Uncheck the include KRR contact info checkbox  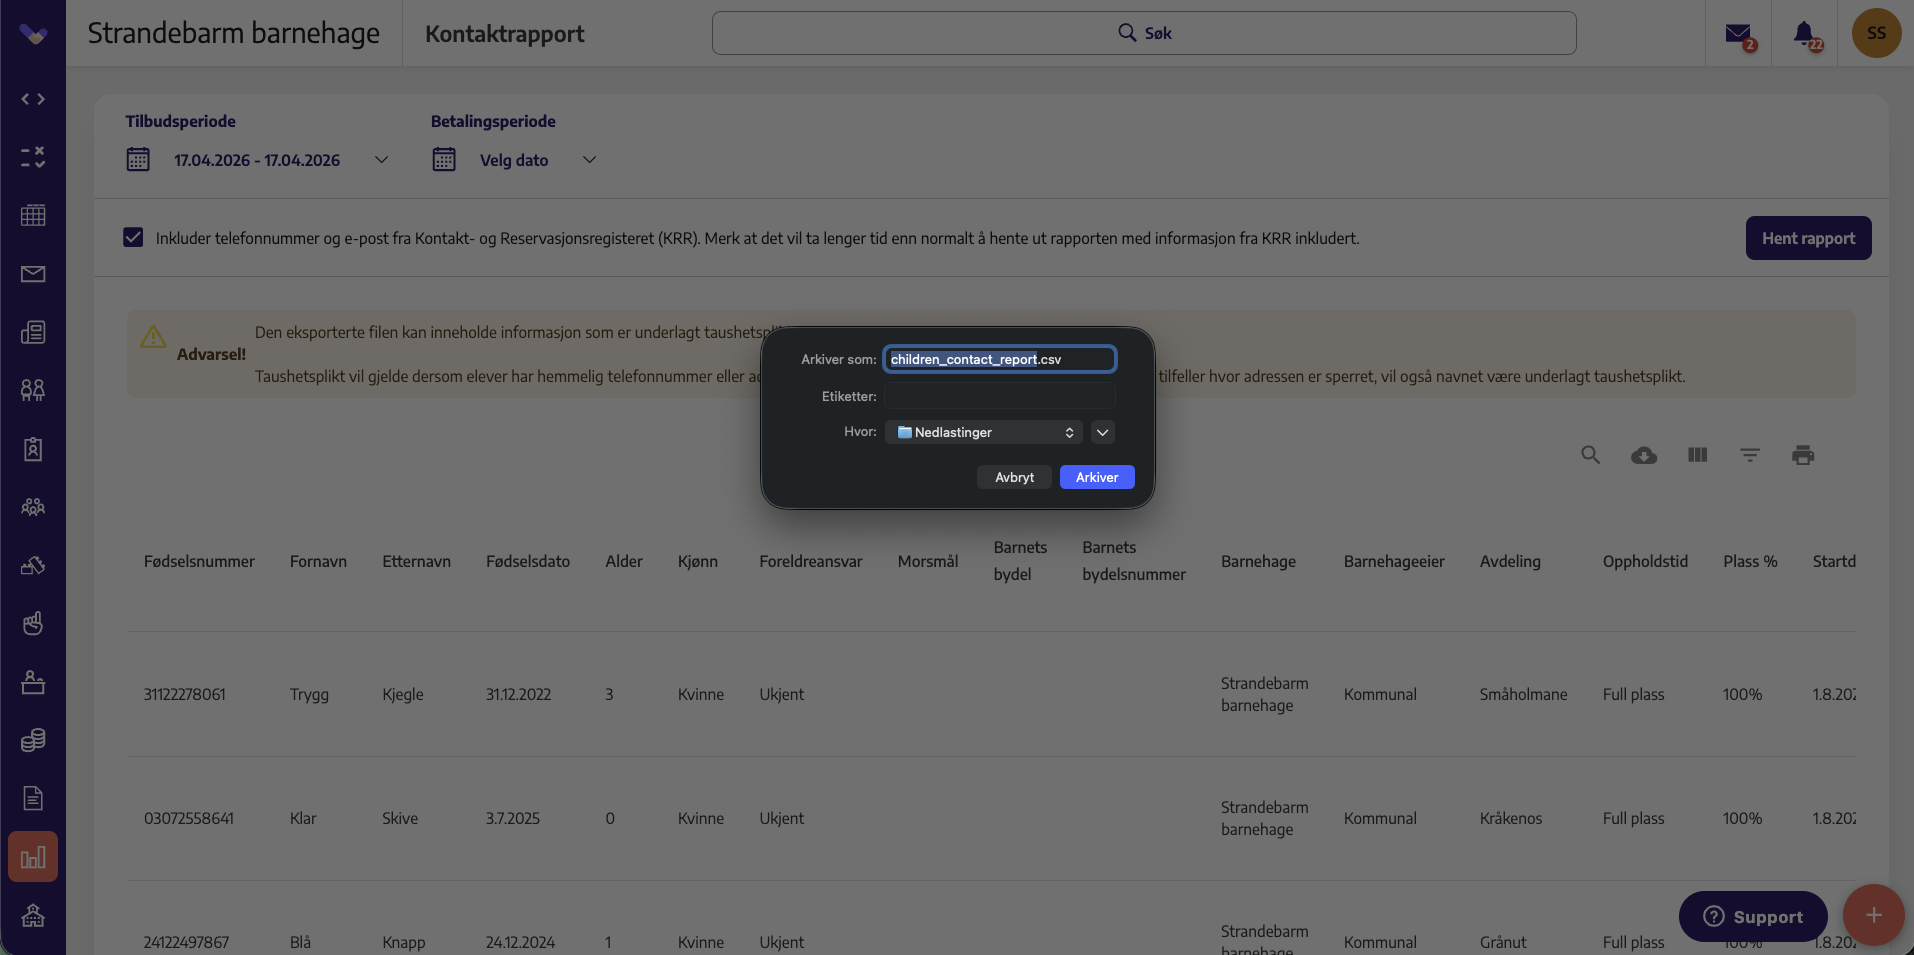[x=133, y=237]
